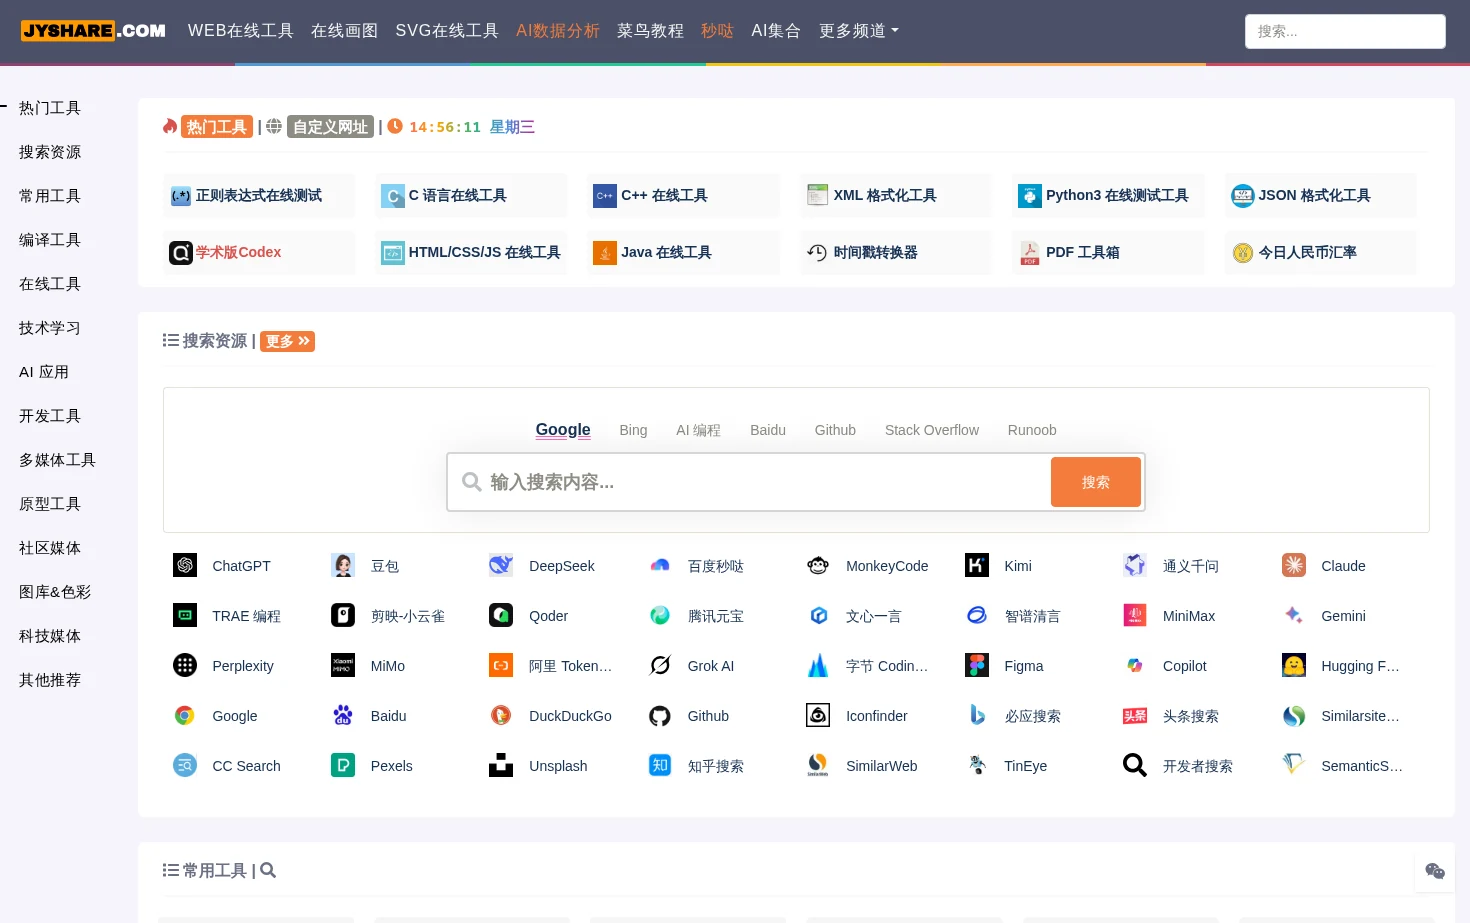The width and height of the screenshot is (1470, 923).
Task: Click the magnifier icon beside 常用工具 heading
Action: pyautogui.click(x=268, y=871)
